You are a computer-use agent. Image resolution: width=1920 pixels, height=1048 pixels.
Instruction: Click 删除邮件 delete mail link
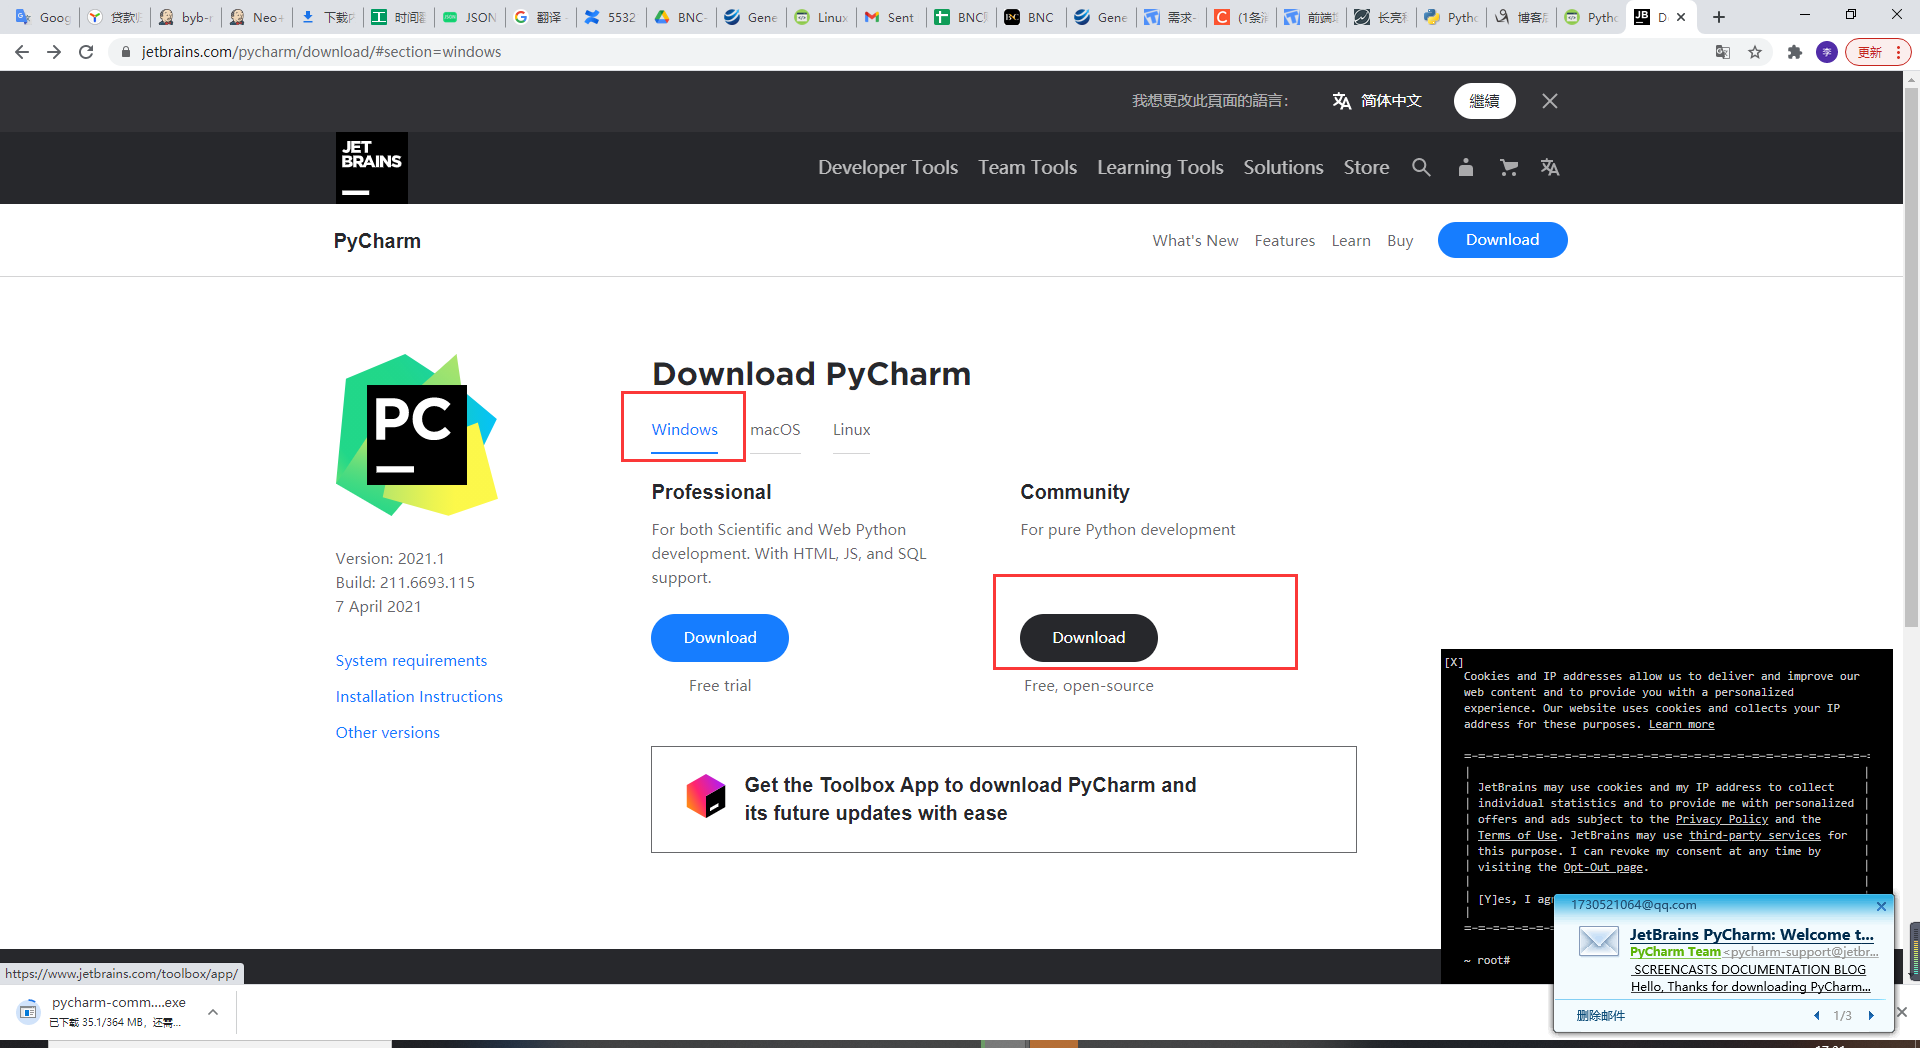(x=1601, y=1016)
